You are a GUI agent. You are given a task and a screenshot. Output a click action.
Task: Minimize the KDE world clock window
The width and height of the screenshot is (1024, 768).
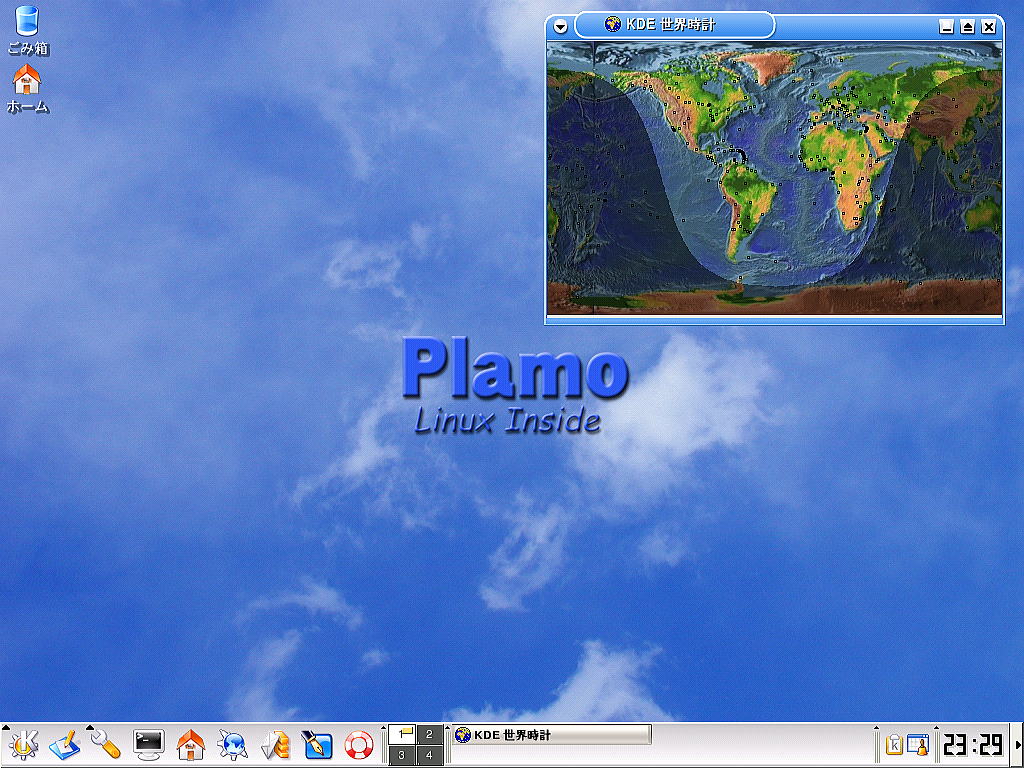946,27
